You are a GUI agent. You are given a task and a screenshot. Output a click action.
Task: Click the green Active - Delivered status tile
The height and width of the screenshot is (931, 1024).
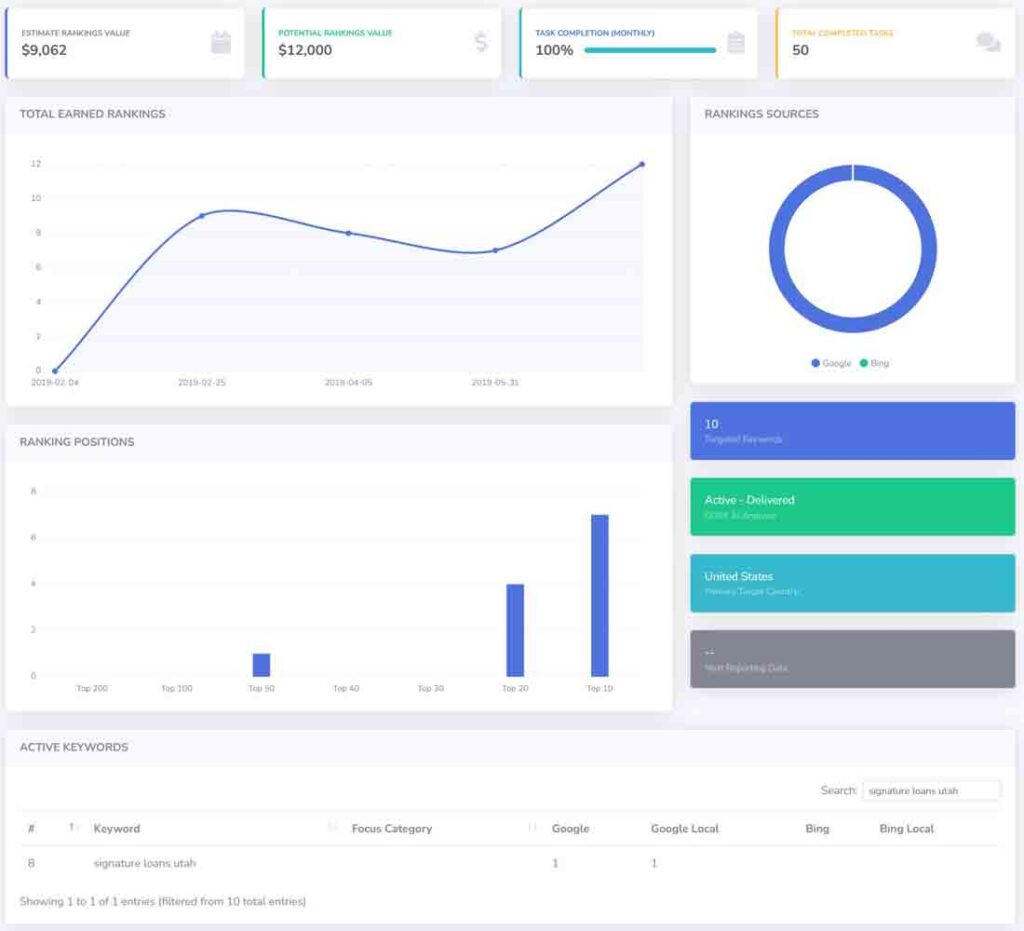(852, 507)
